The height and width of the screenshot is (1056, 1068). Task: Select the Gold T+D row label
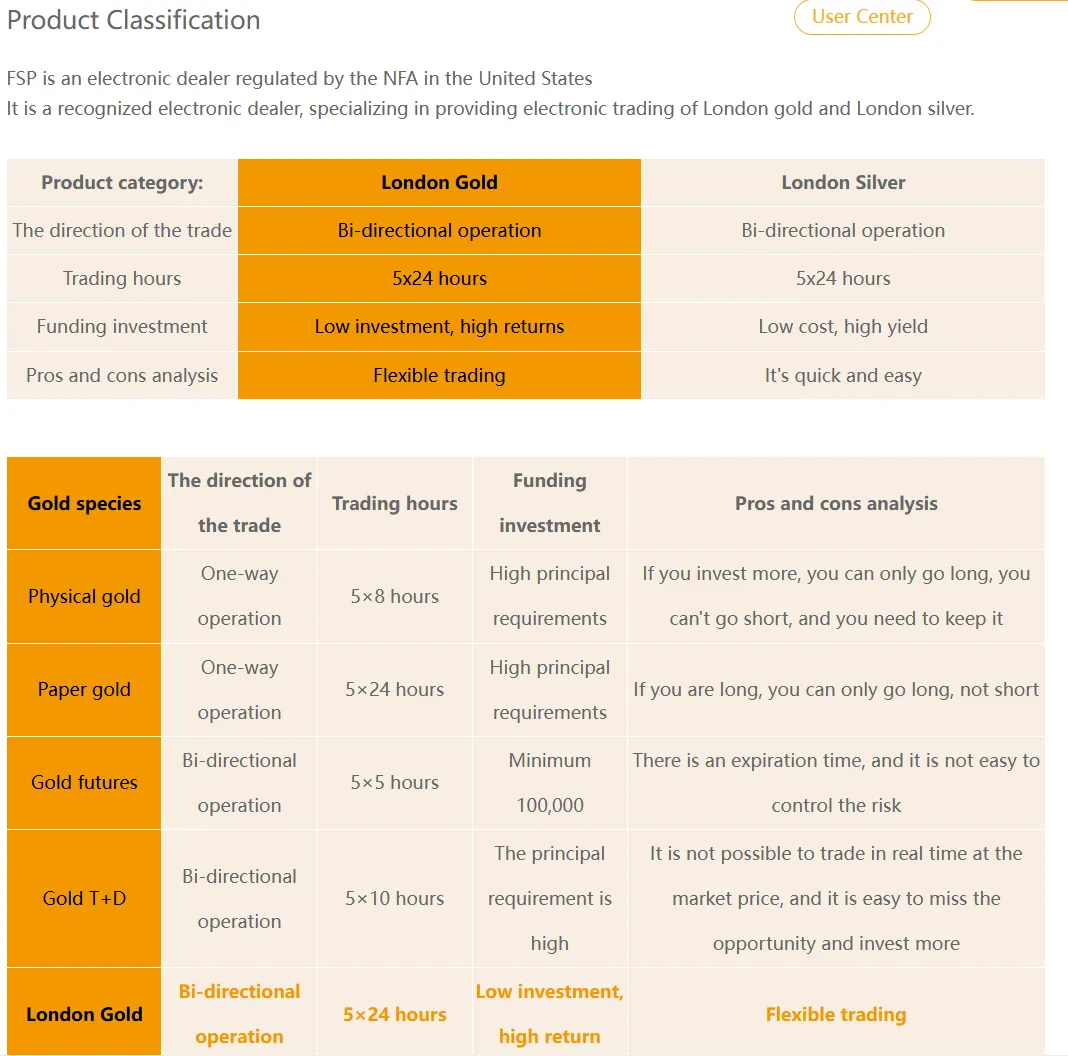(x=84, y=898)
